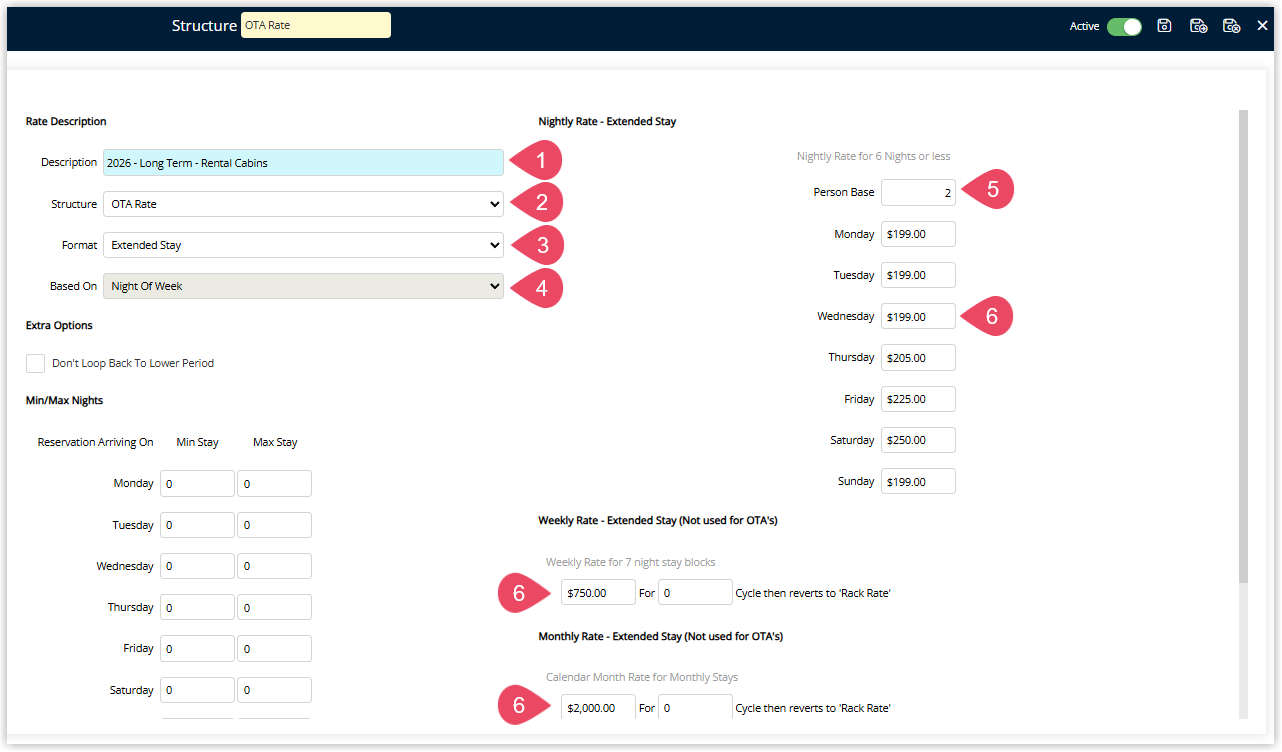This screenshot has width=1282, height=752.
Task: Click the Extra Options heading
Action: (x=59, y=326)
